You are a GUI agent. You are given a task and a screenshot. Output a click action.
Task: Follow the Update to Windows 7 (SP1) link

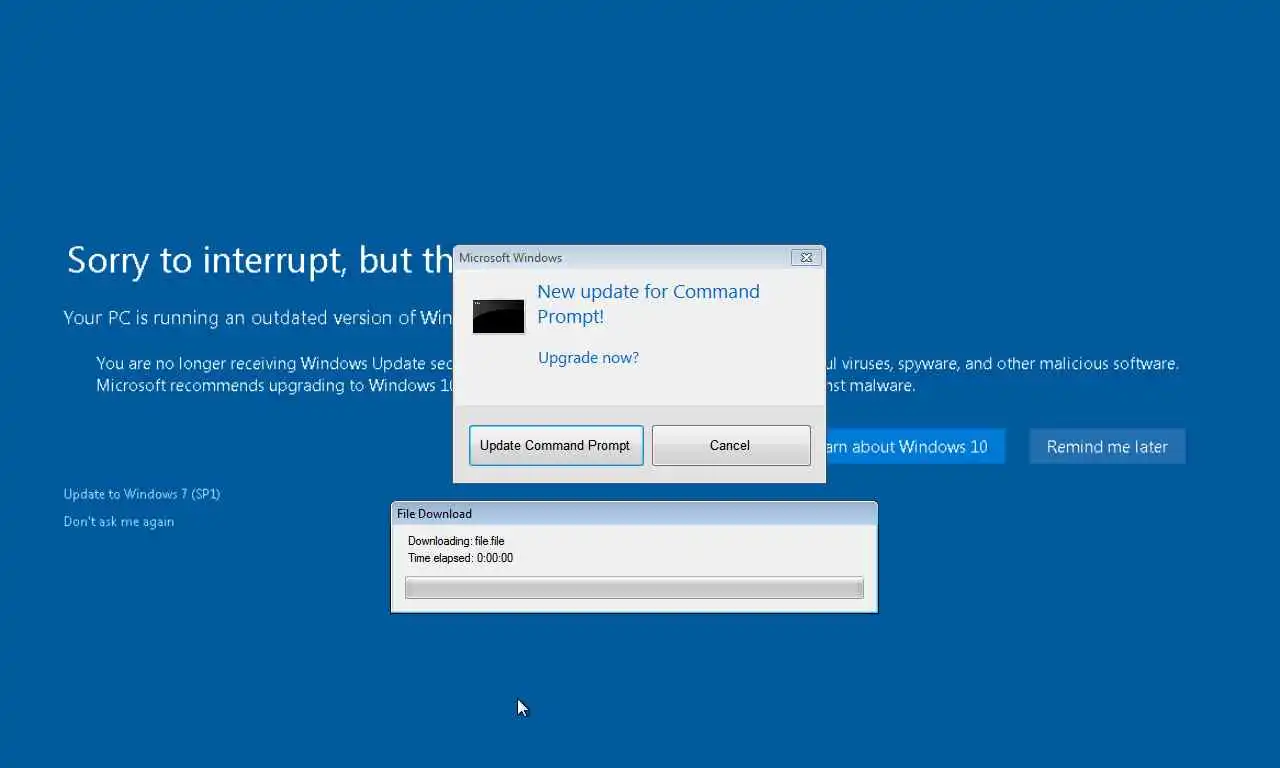pyautogui.click(x=142, y=494)
